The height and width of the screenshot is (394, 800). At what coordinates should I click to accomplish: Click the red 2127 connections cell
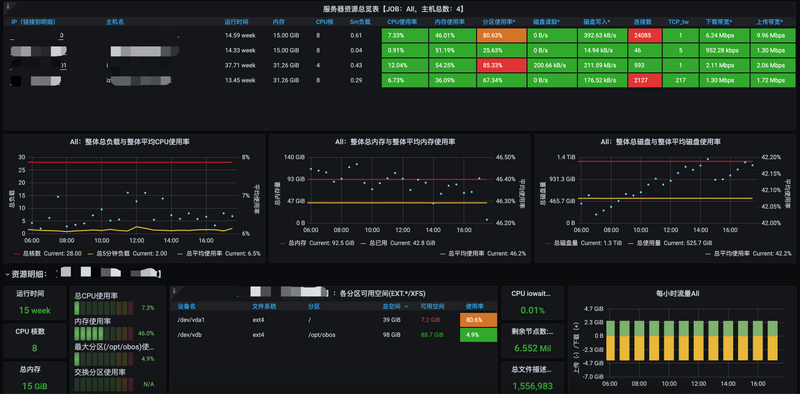pyautogui.click(x=645, y=80)
